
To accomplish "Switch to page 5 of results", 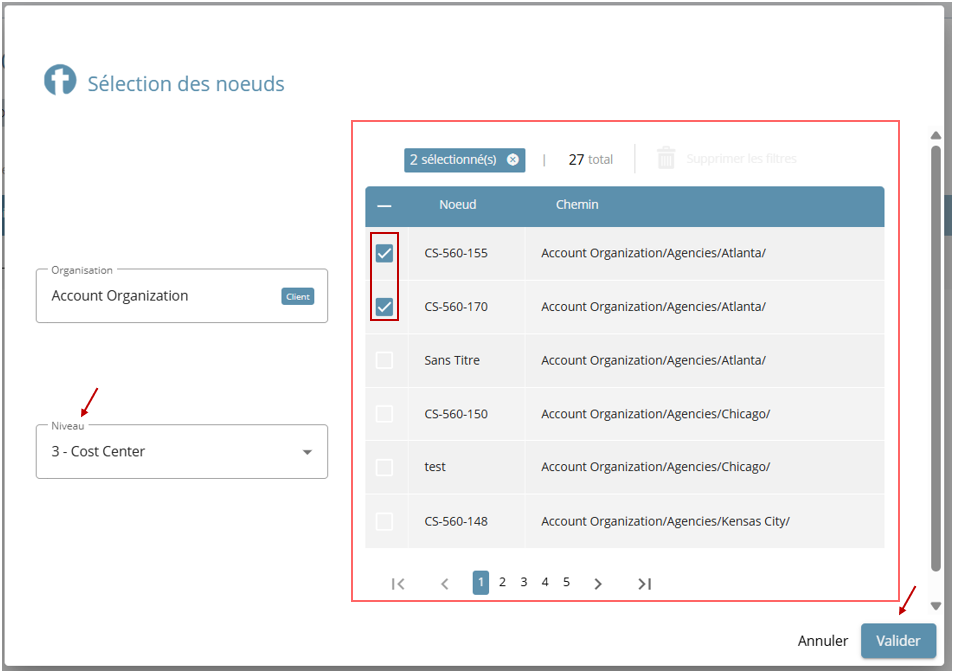I will point(566,582).
